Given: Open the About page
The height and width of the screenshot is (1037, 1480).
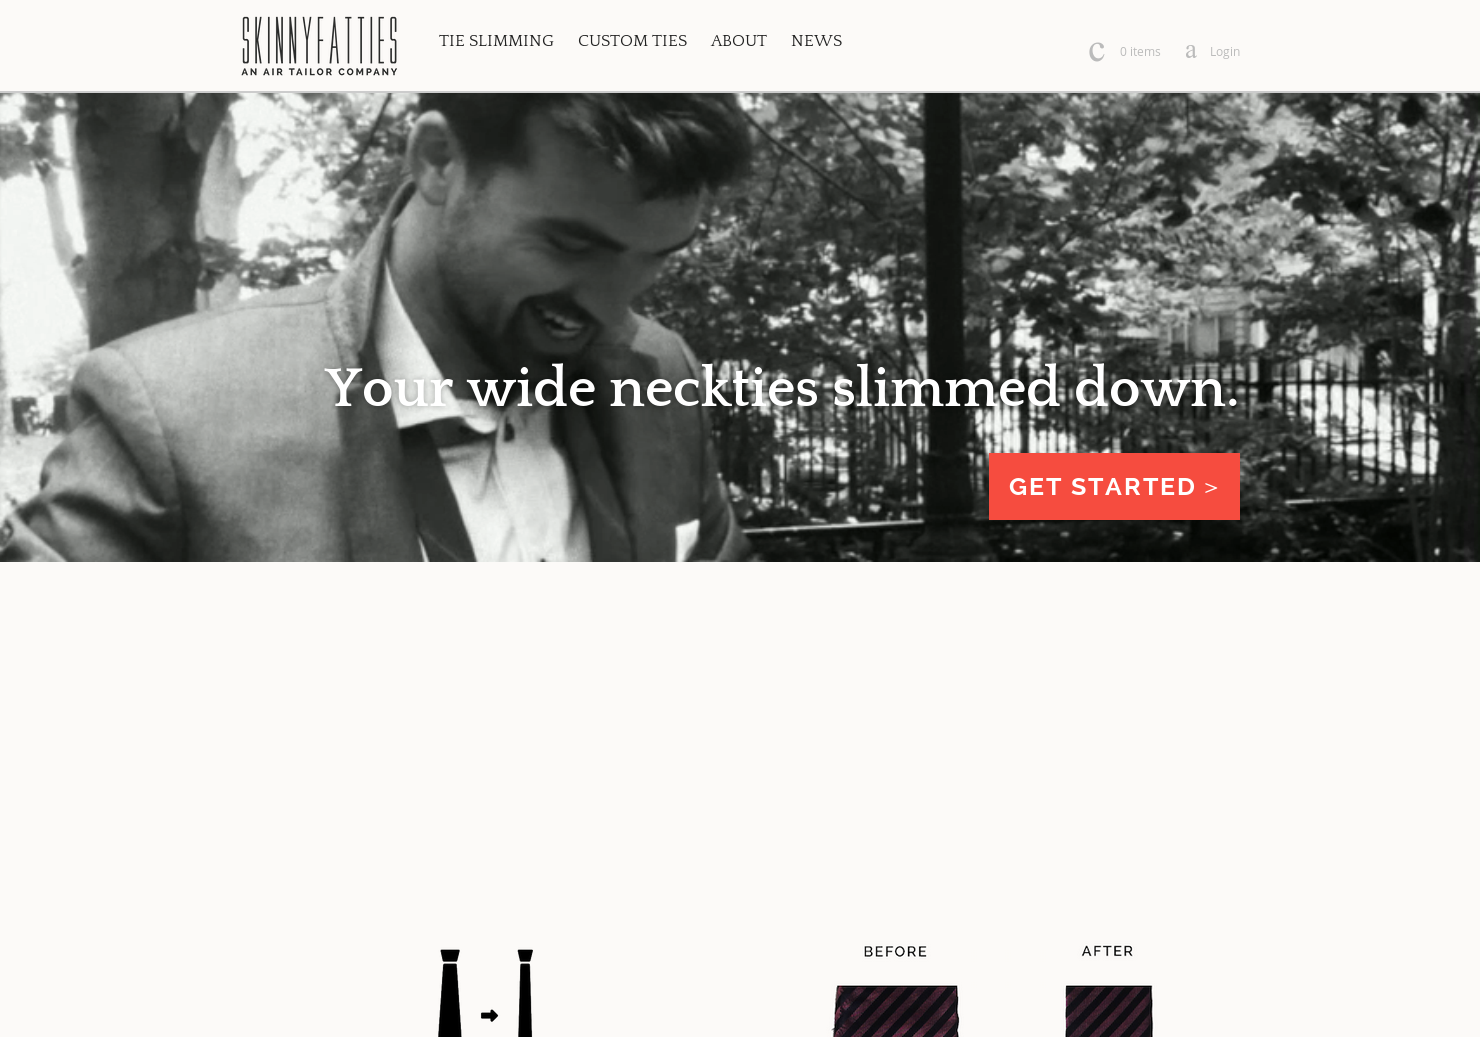Looking at the screenshot, I should click(739, 41).
